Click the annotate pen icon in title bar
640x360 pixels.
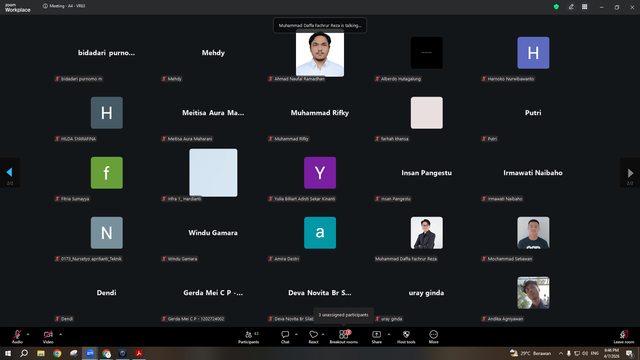(x=571, y=7)
